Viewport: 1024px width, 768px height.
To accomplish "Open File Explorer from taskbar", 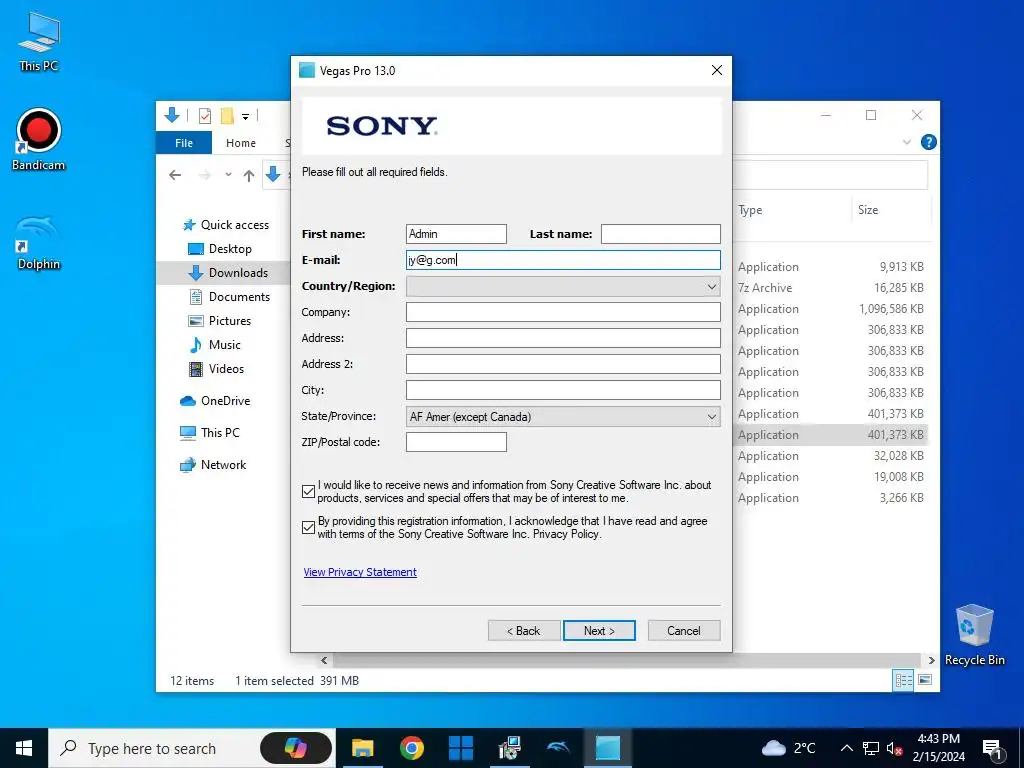I will (362, 748).
